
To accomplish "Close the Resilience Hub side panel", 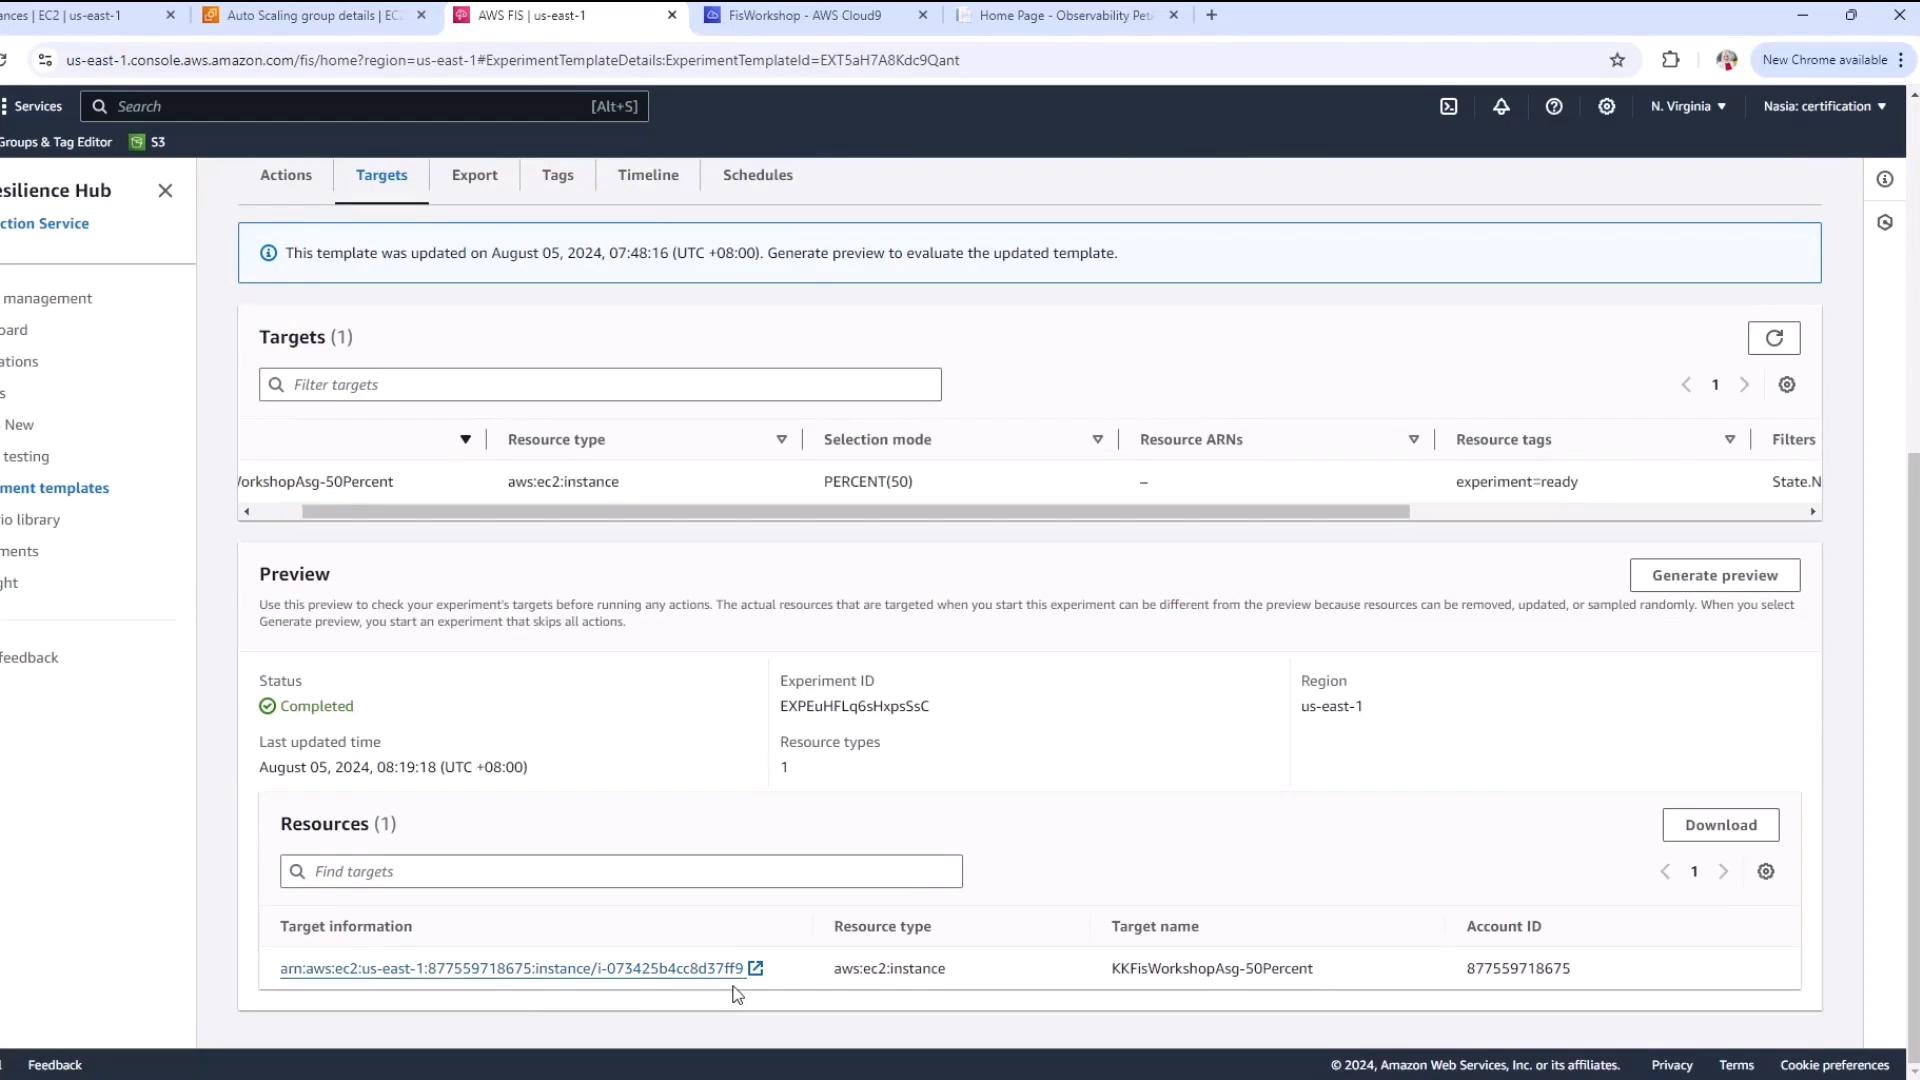I will click(x=165, y=190).
